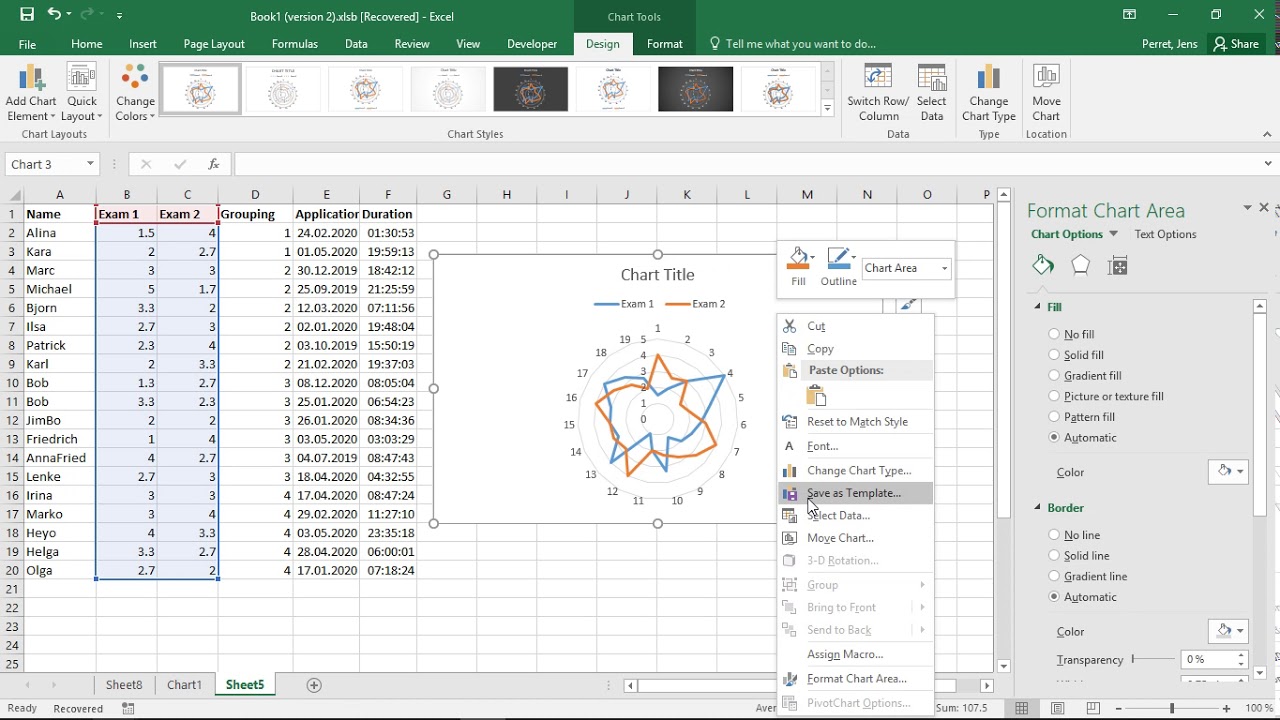Choose Reset to Match Style
The image size is (1280, 720).
tap(856, 422)
